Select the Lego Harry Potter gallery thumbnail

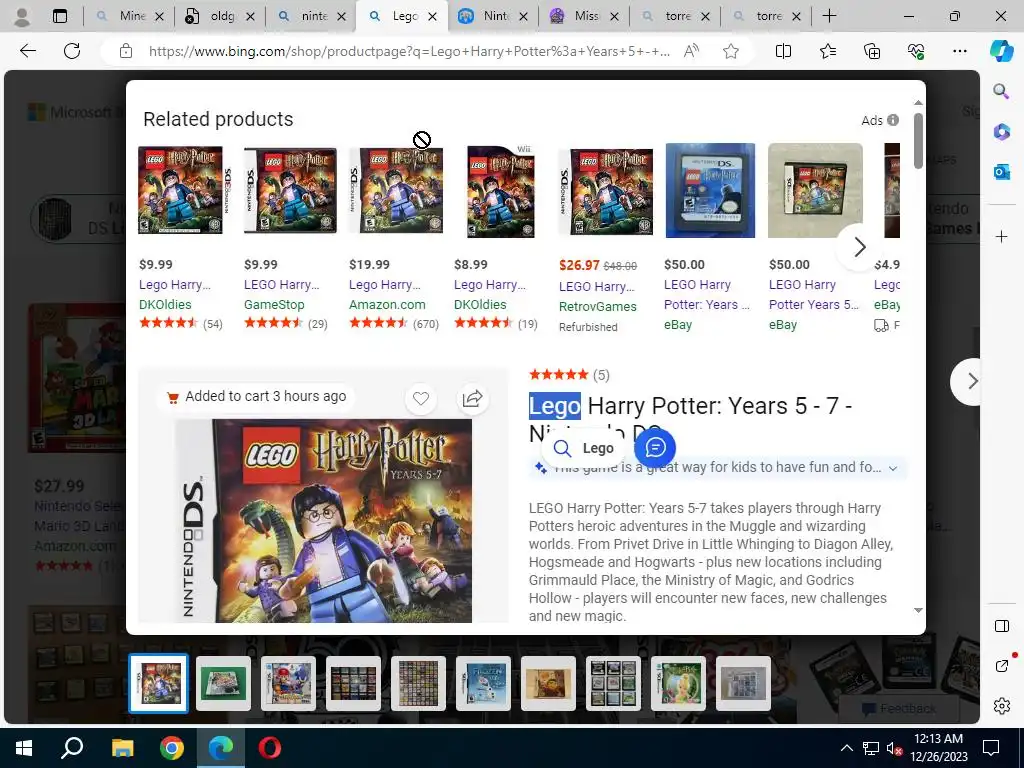click(x=159, y=683)
